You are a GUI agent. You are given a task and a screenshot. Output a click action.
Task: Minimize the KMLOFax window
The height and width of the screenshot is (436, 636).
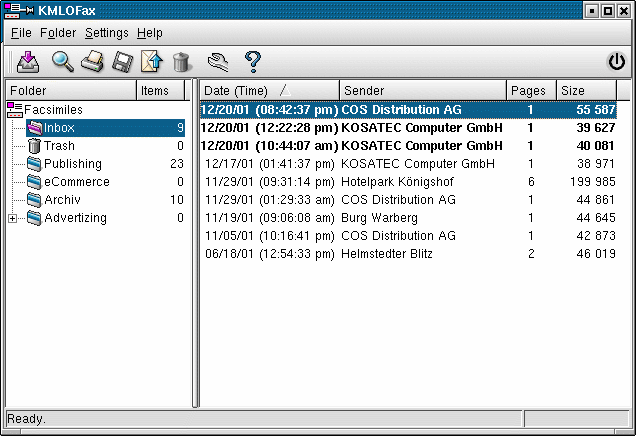[592, 11]
